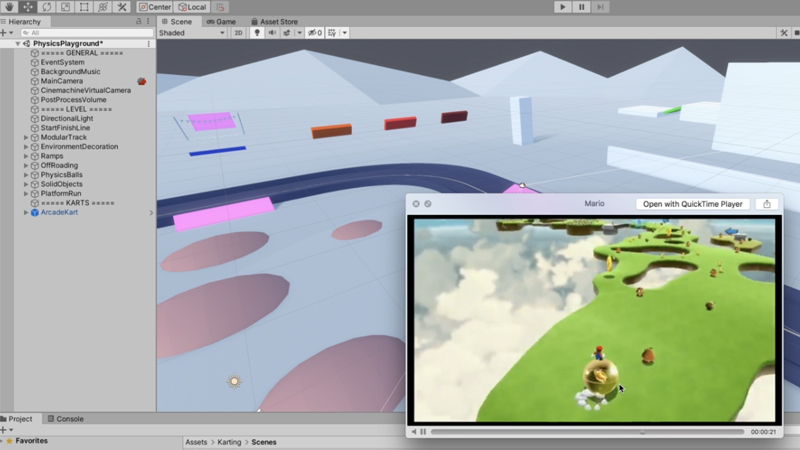Select BackgroundMusic object

70,71
